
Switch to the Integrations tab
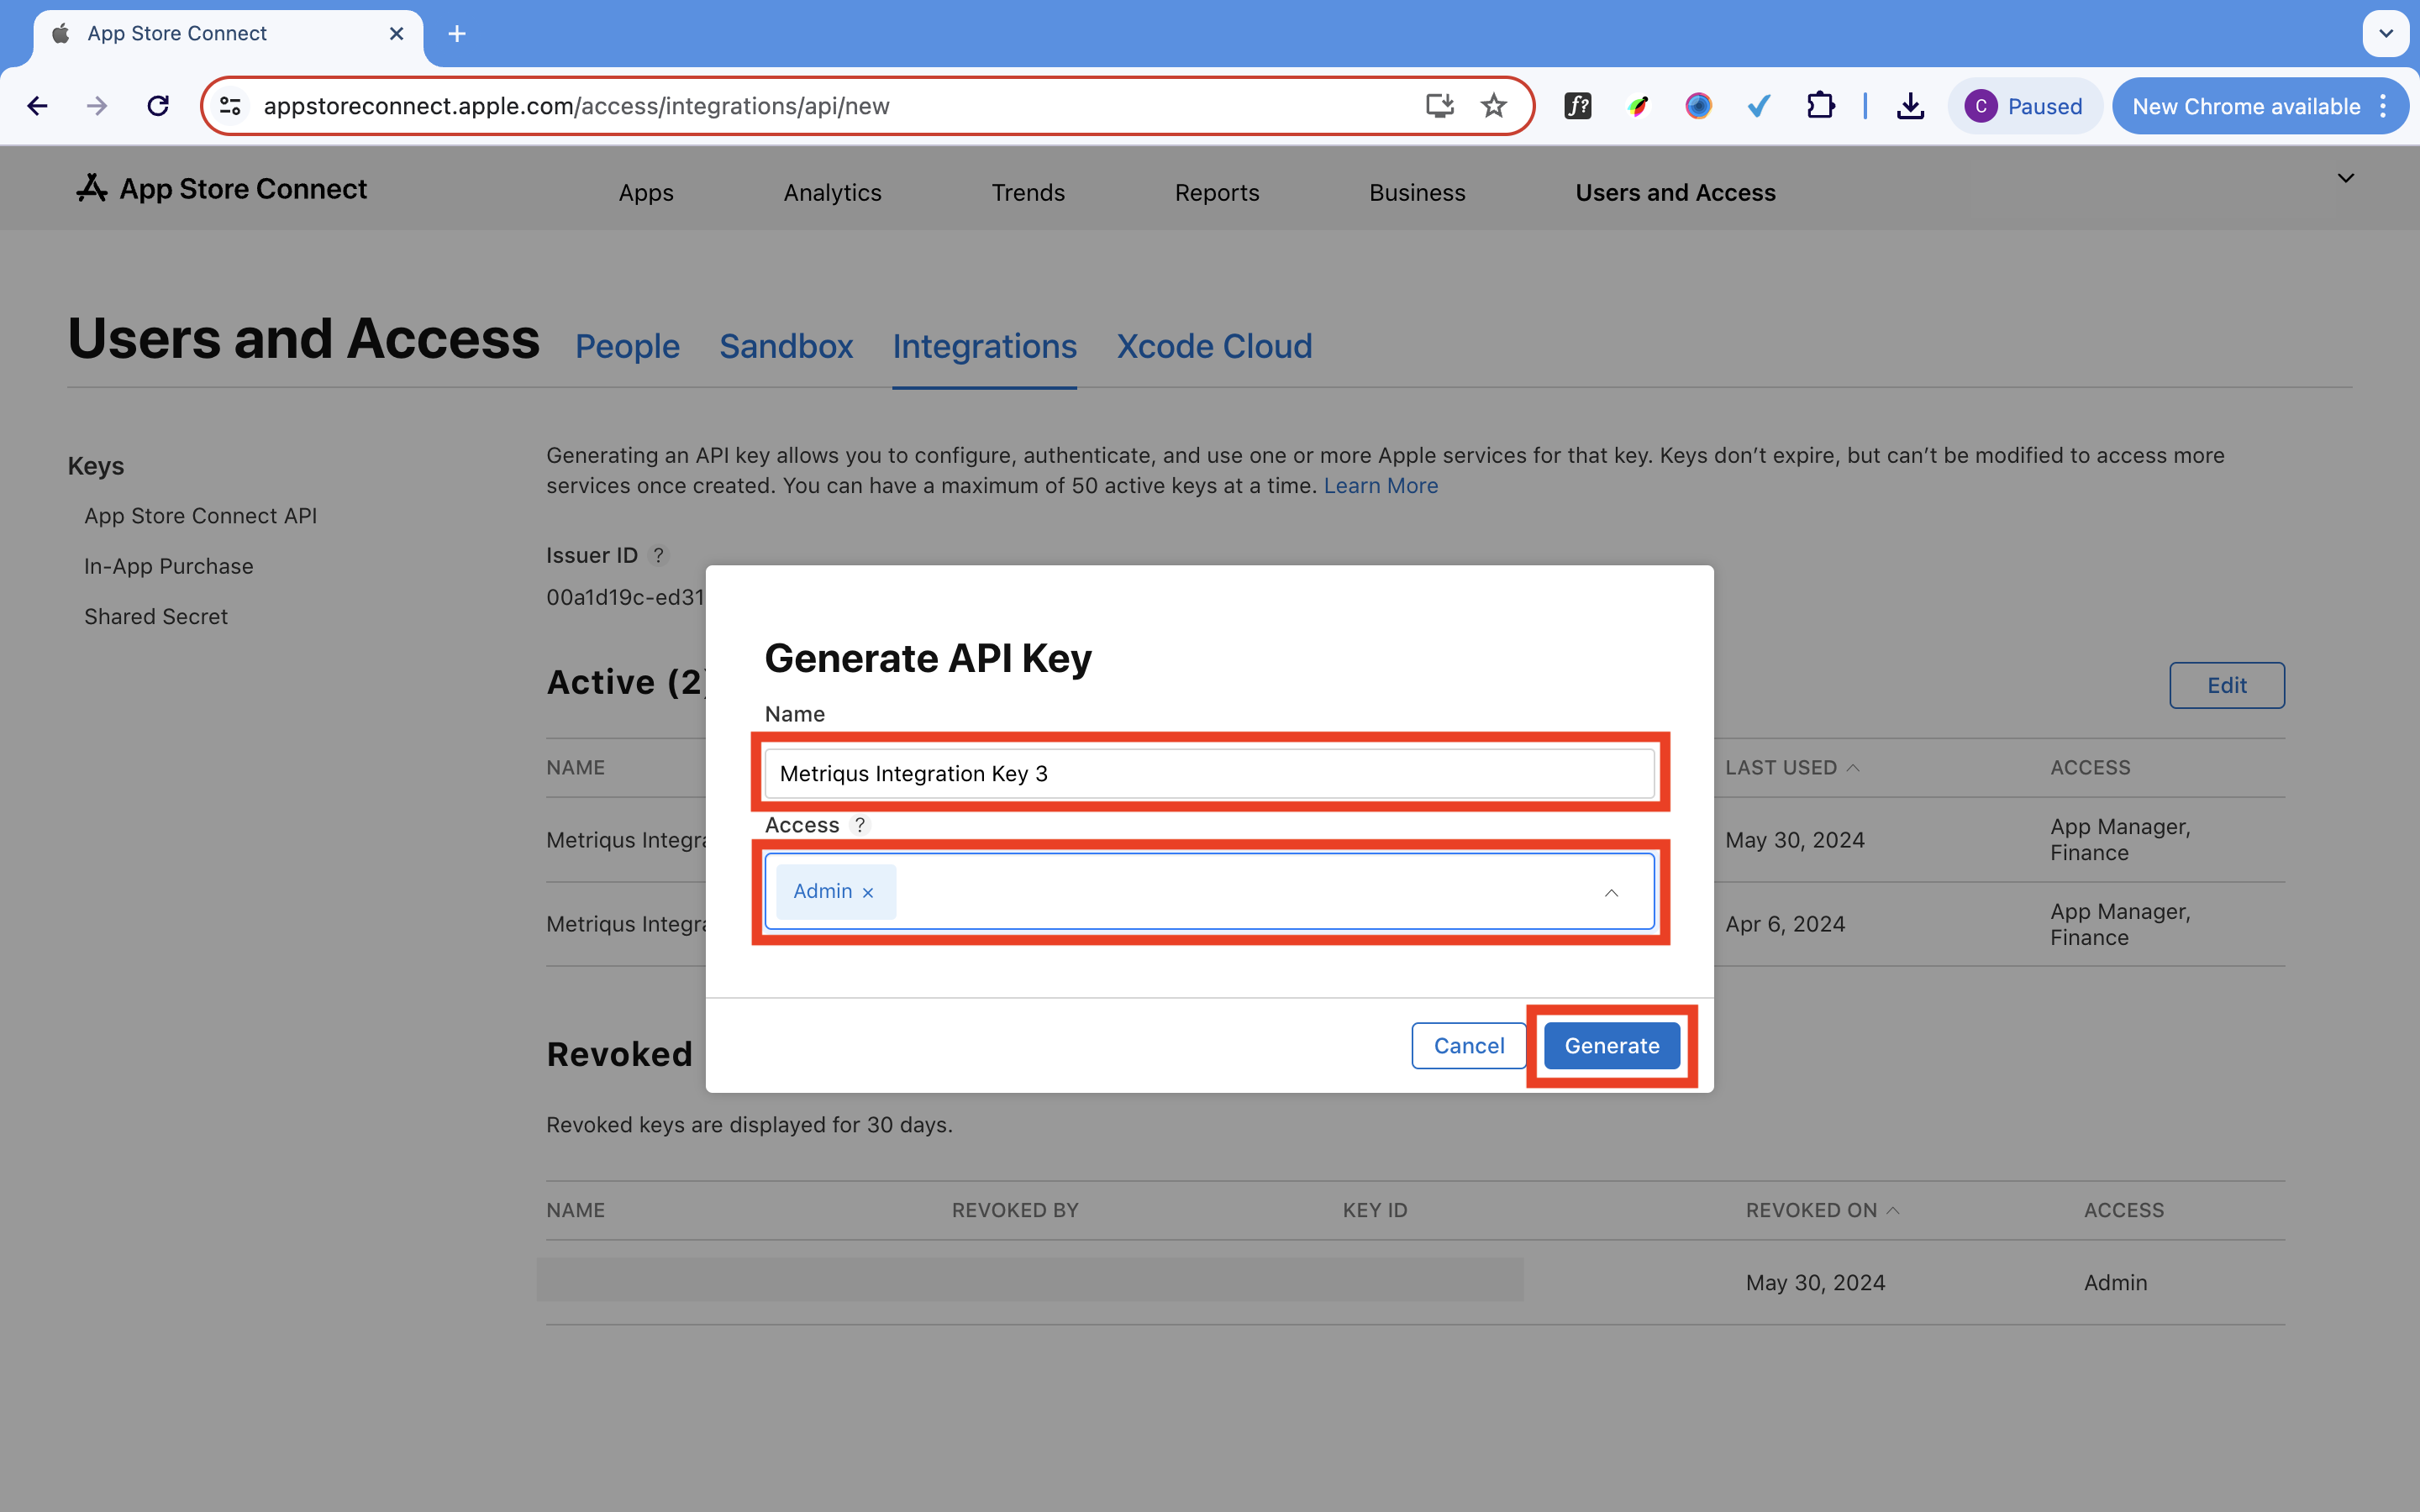984,346
